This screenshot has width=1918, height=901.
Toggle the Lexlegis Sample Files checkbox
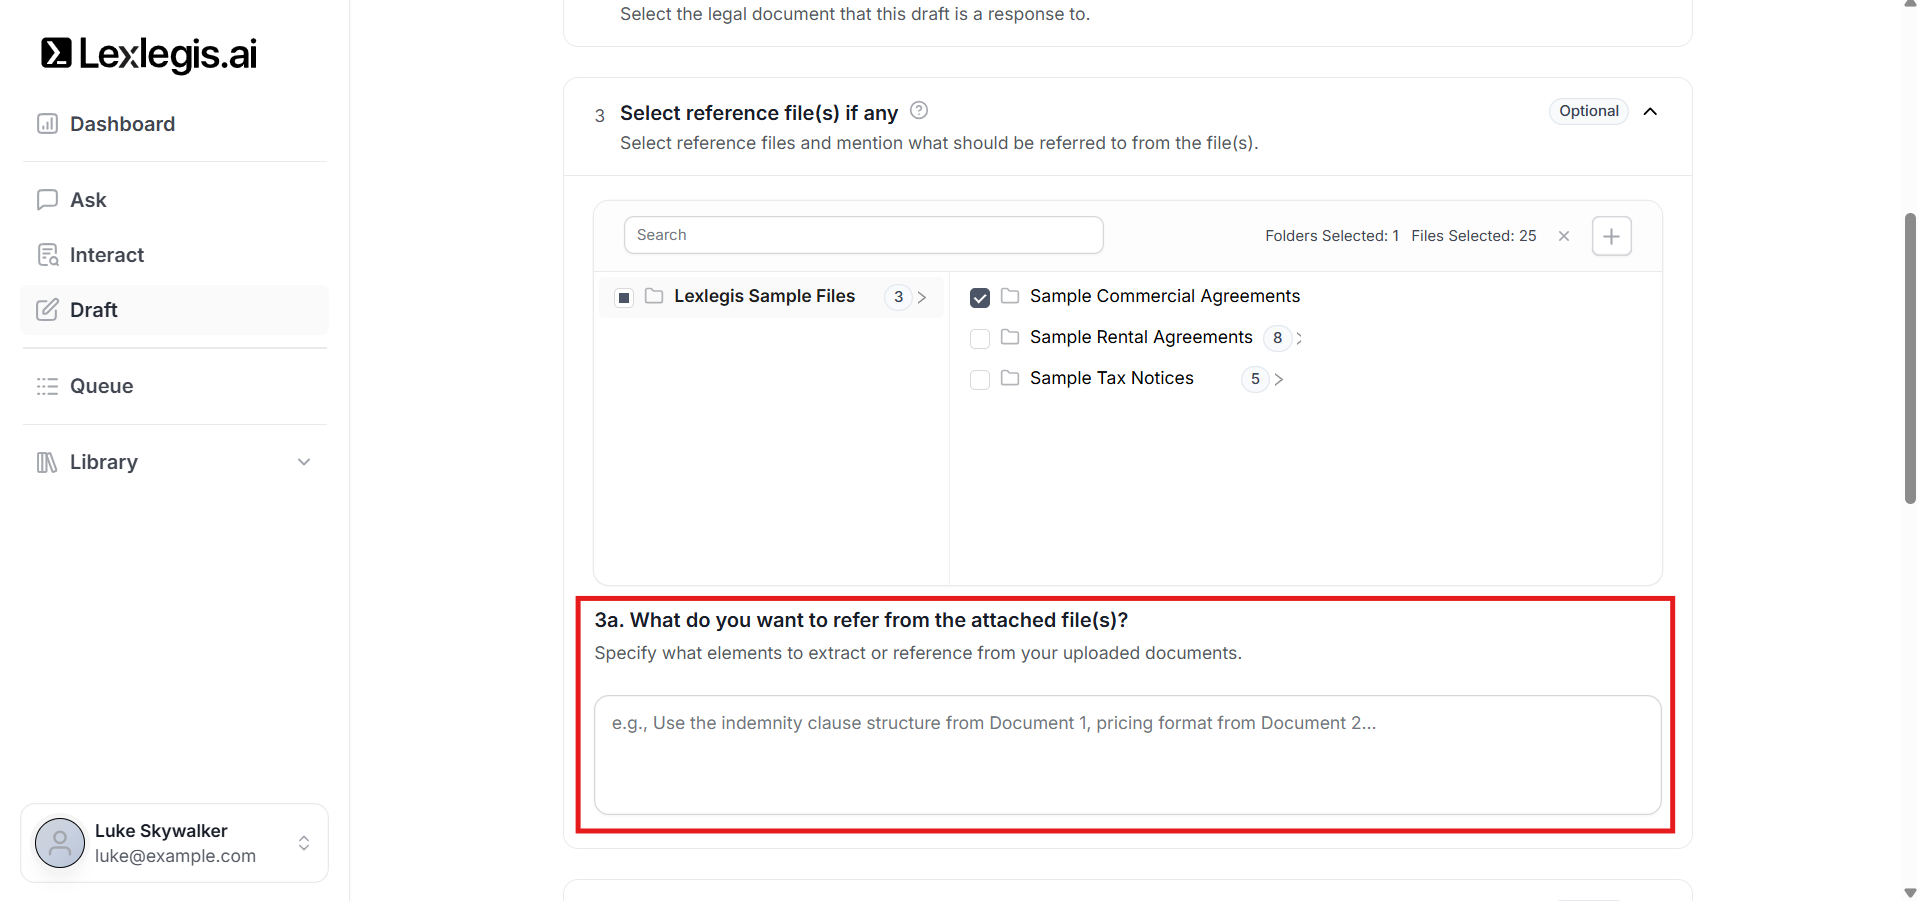coord(624,297)
